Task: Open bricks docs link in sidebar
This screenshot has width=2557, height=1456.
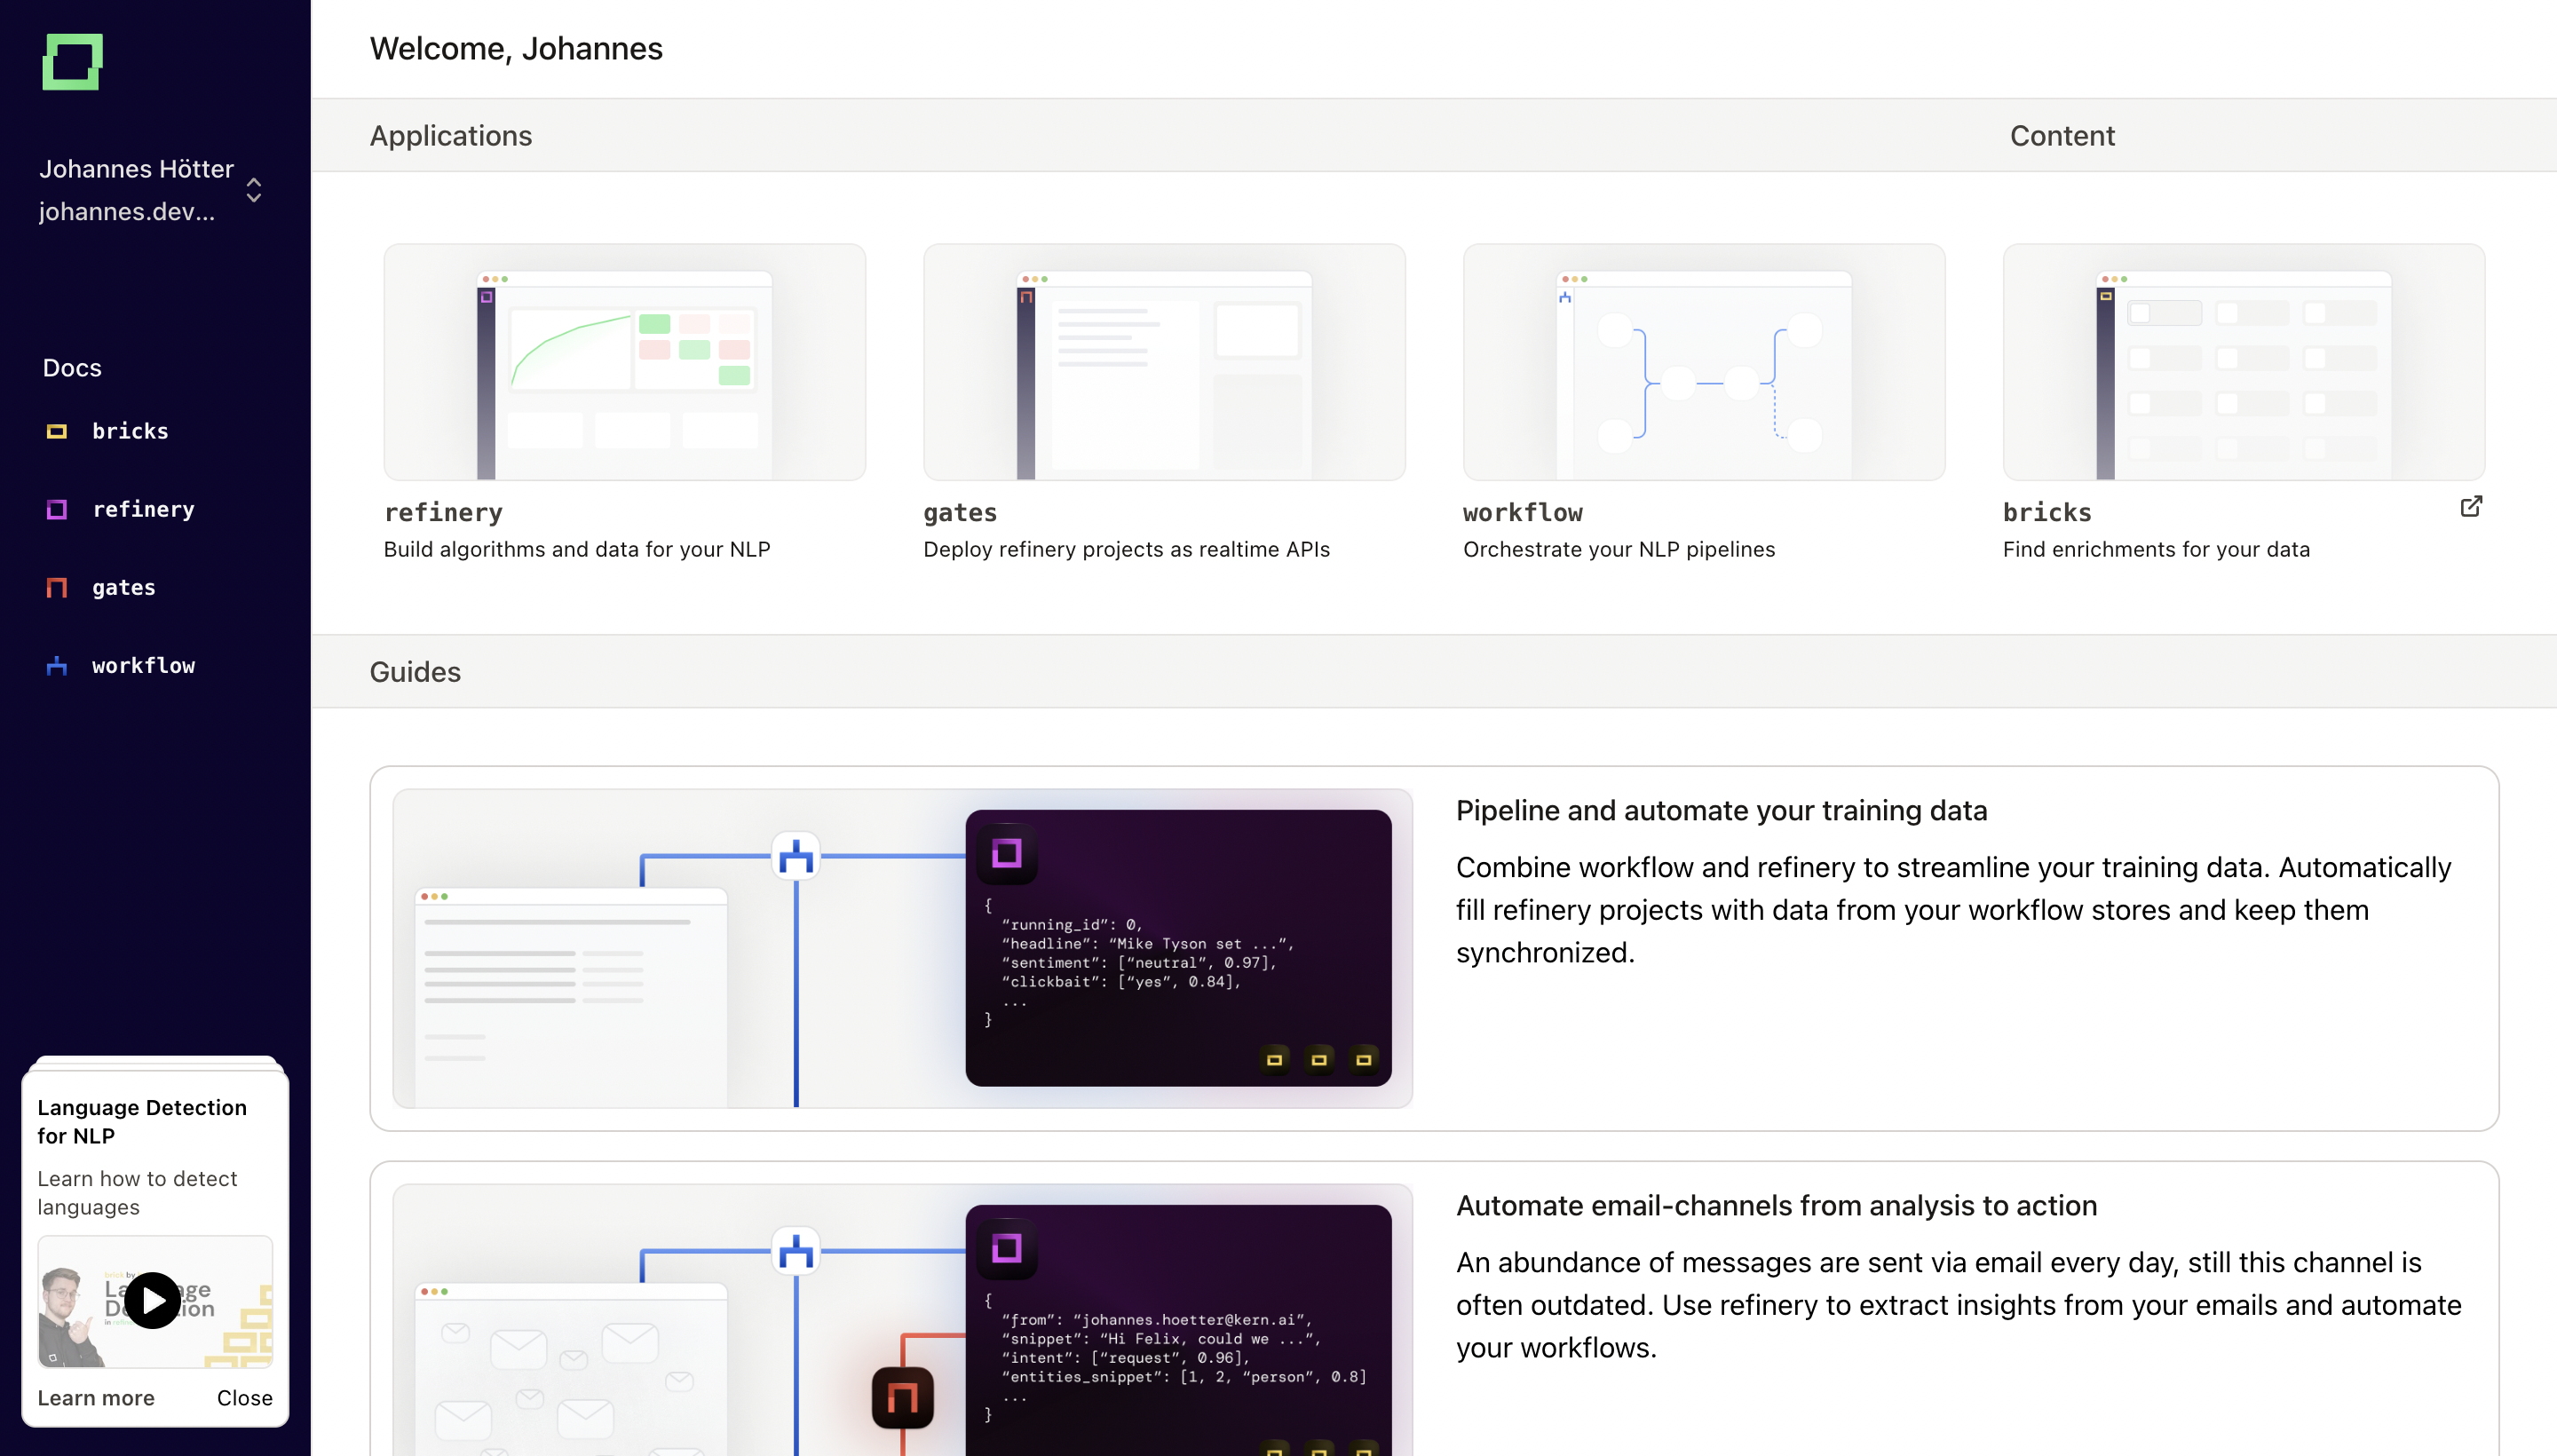Action: click(x=130, y=431)
